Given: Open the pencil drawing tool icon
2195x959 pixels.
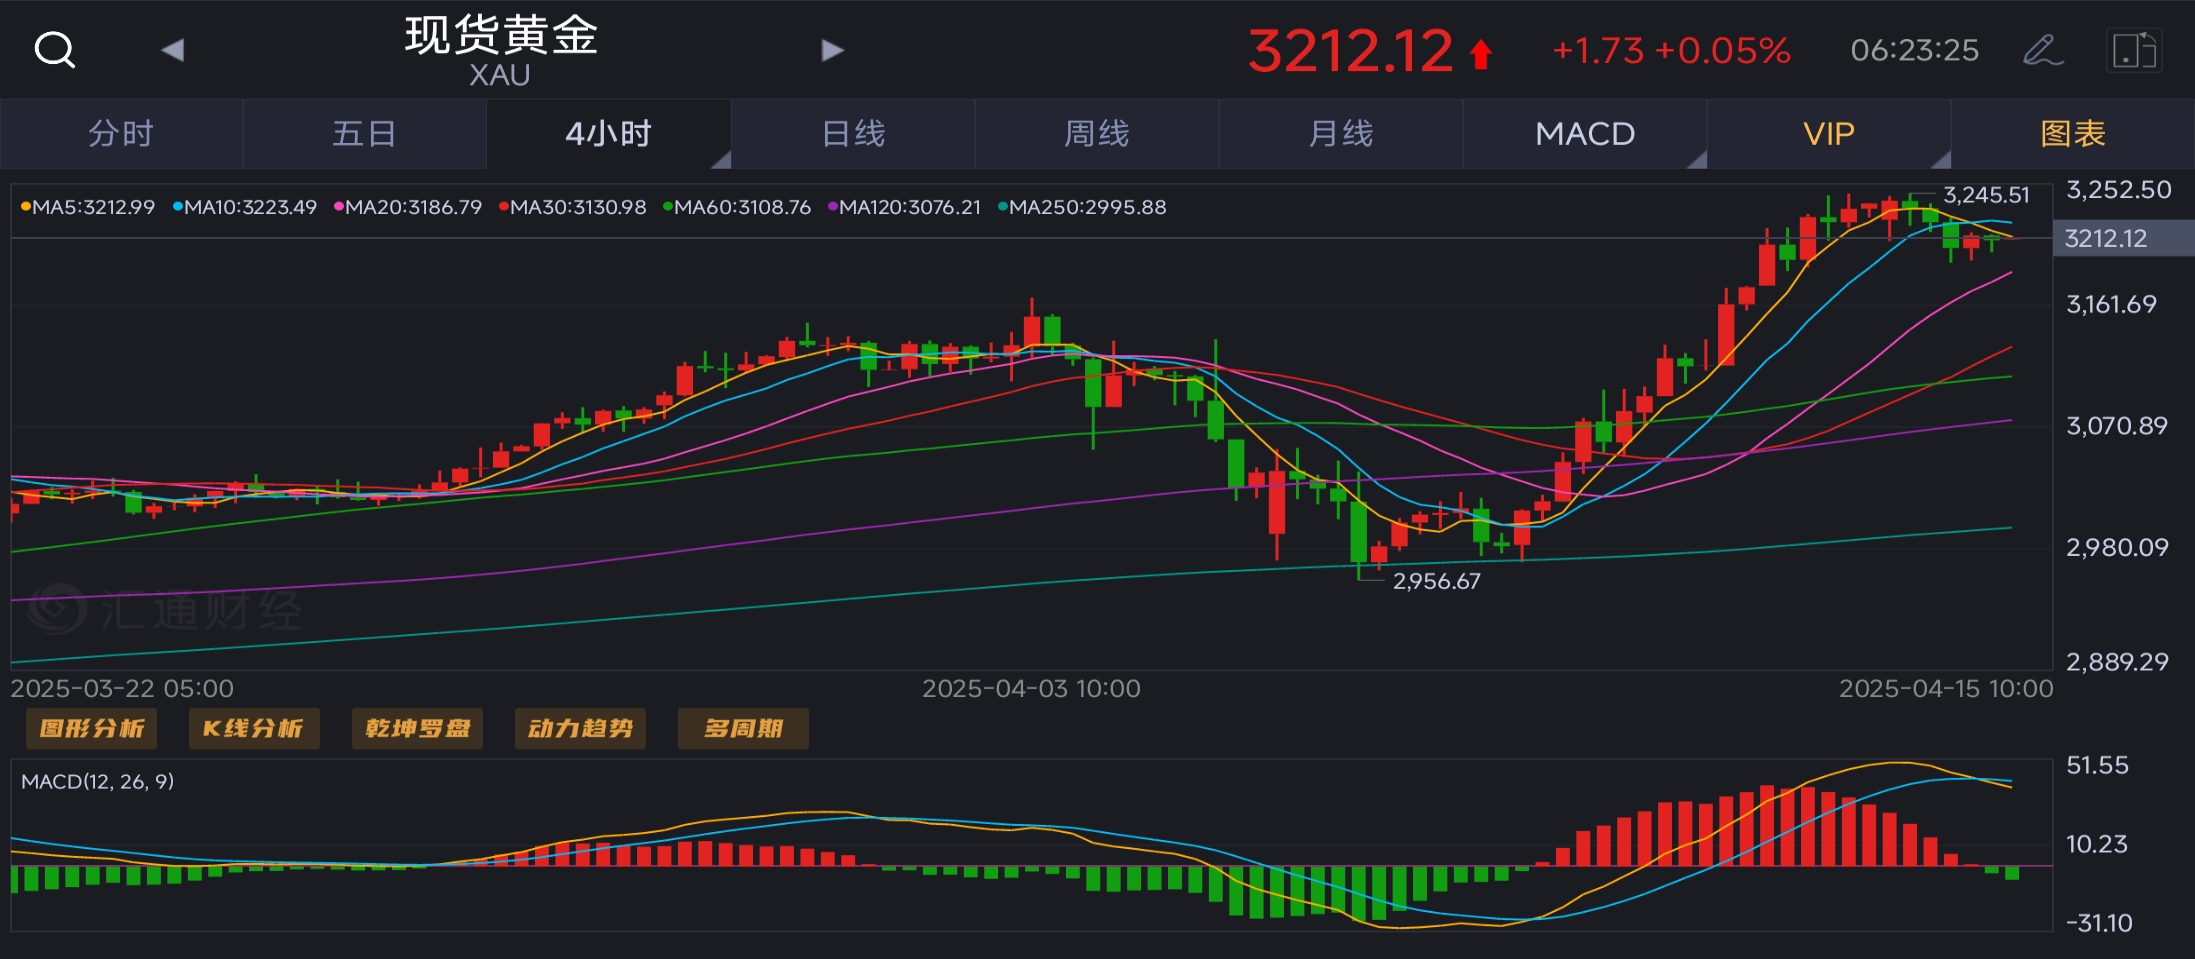Looking at the screenshot, I should (2042, 50).
